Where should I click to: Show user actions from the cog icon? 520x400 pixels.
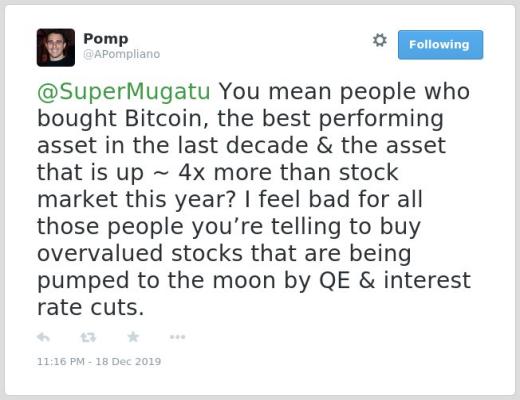click(x=380, y=40)
